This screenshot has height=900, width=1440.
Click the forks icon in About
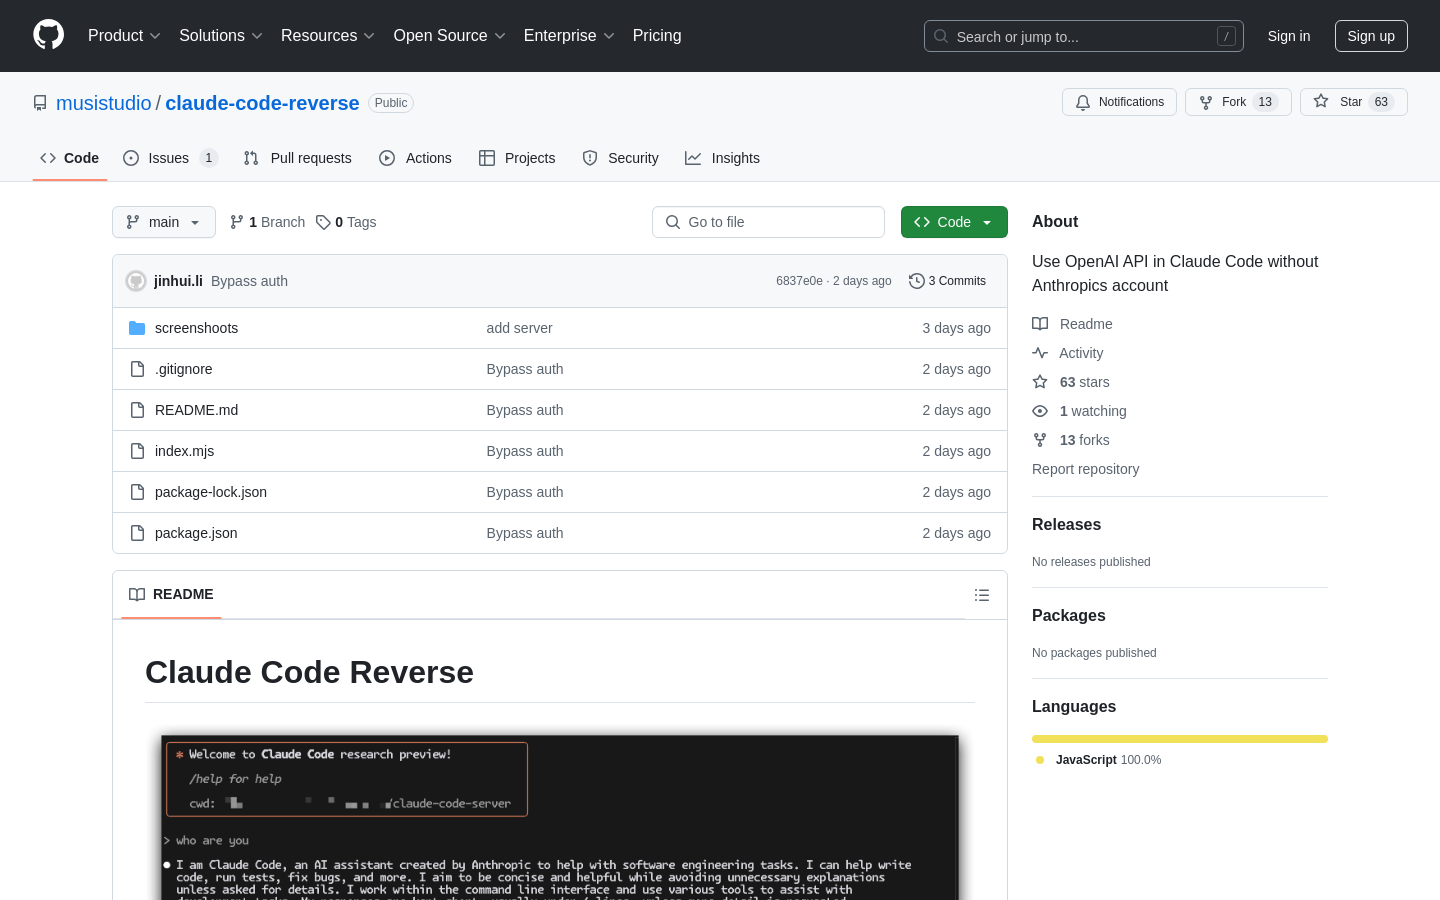(1040, 440)
